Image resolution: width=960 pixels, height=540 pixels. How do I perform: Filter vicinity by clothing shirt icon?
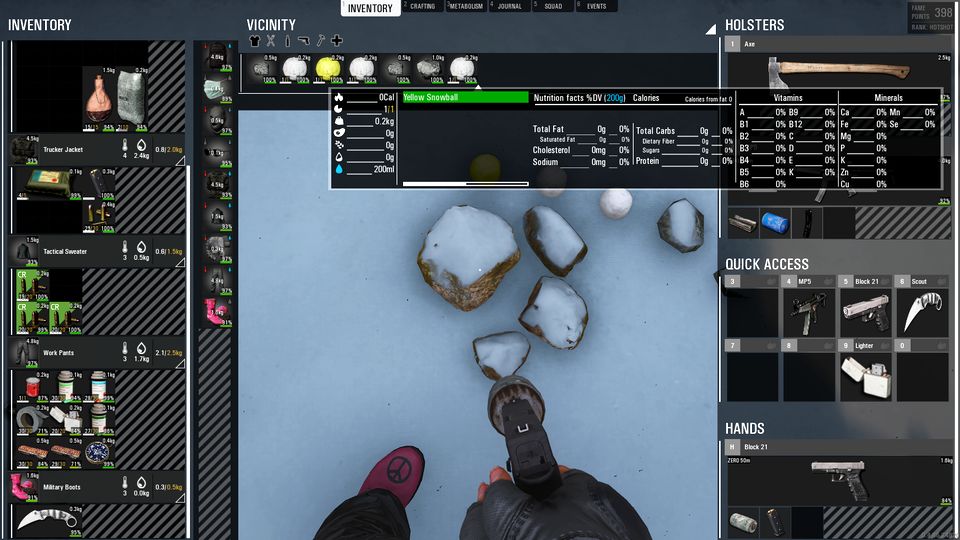click(x=255, y=41)
